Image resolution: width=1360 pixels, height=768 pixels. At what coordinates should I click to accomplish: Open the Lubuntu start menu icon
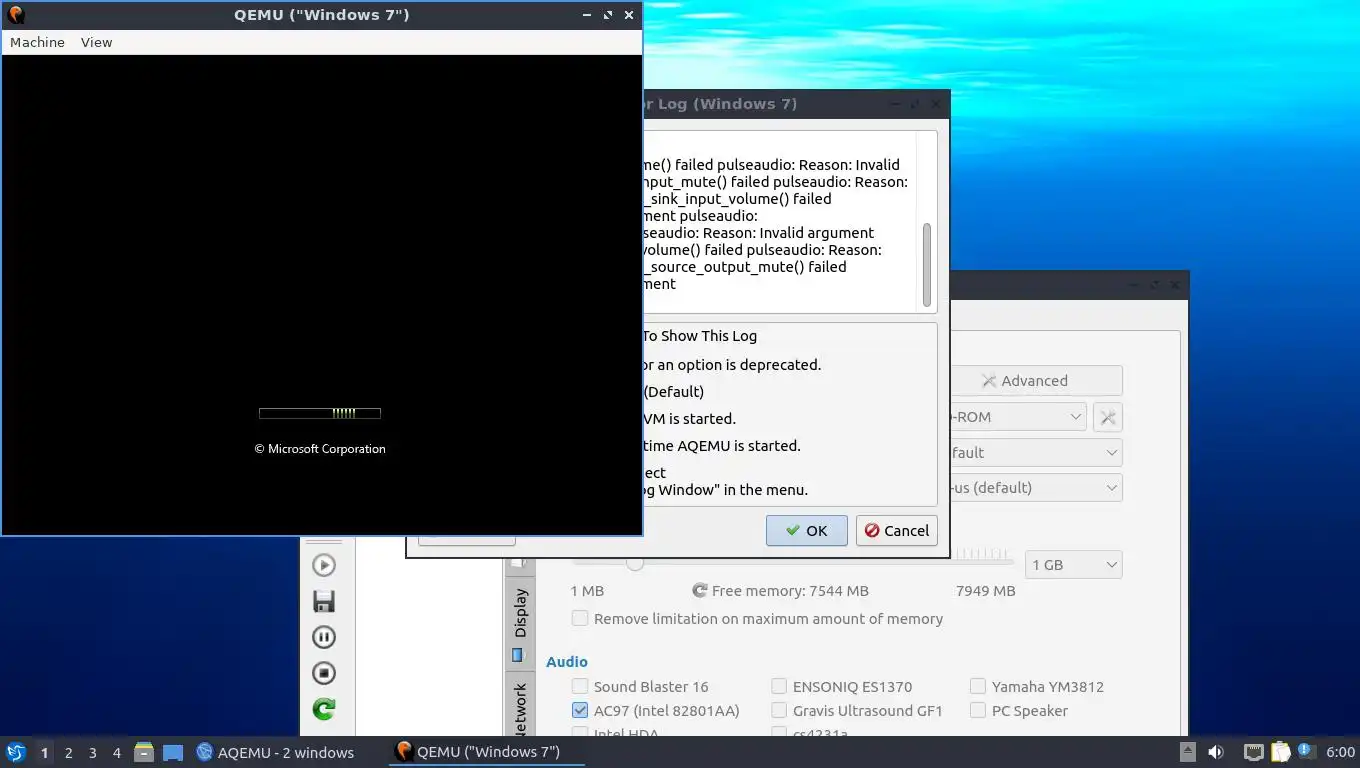(x=15, y=752)
